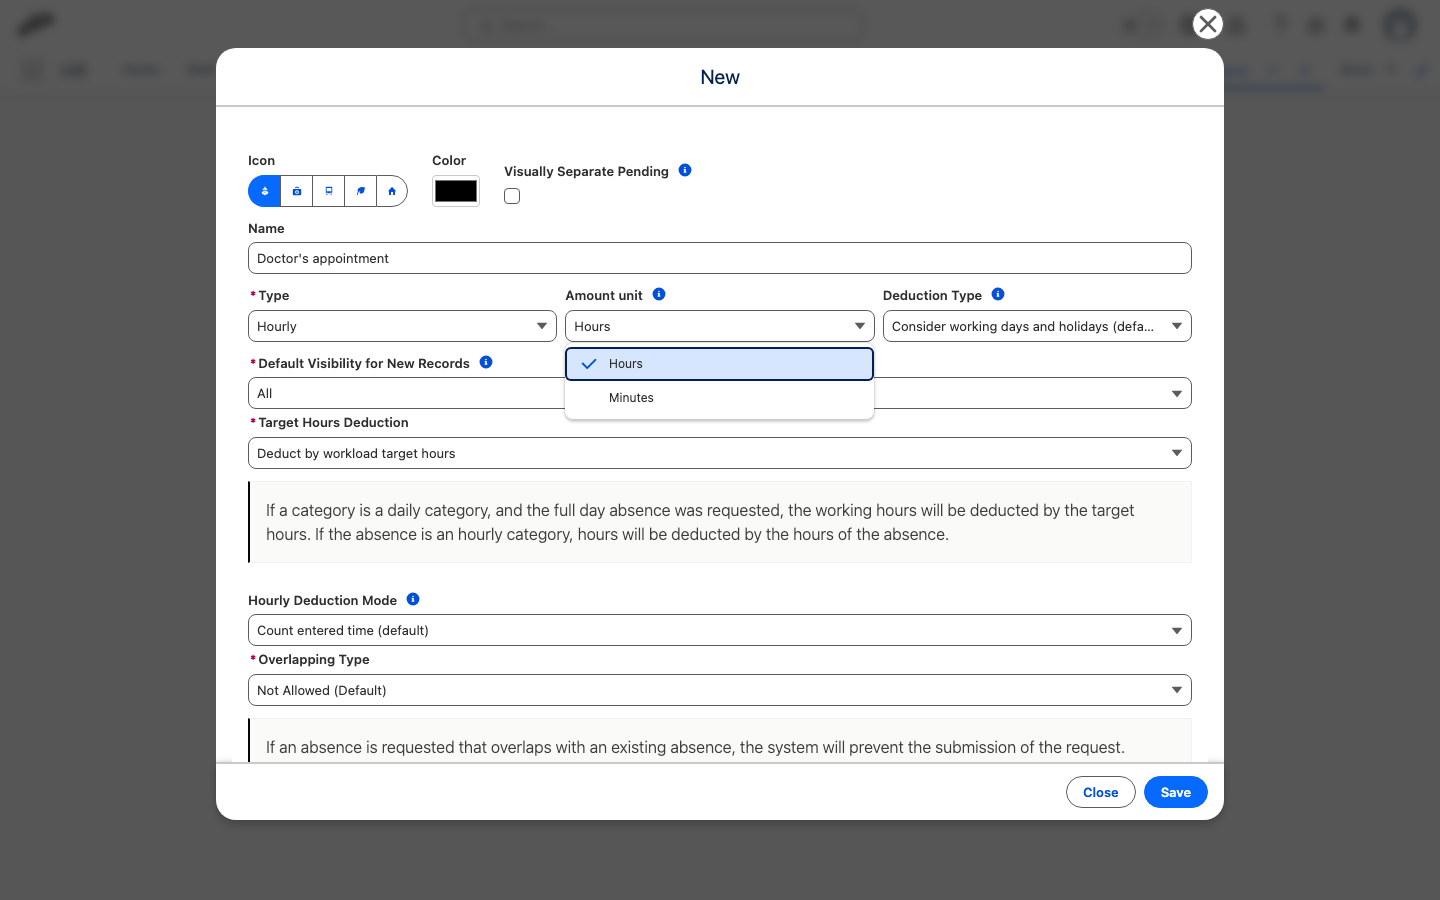
Task: Enable the Visually Separate Pending checkbox
Action: click(x=512, y=196)
